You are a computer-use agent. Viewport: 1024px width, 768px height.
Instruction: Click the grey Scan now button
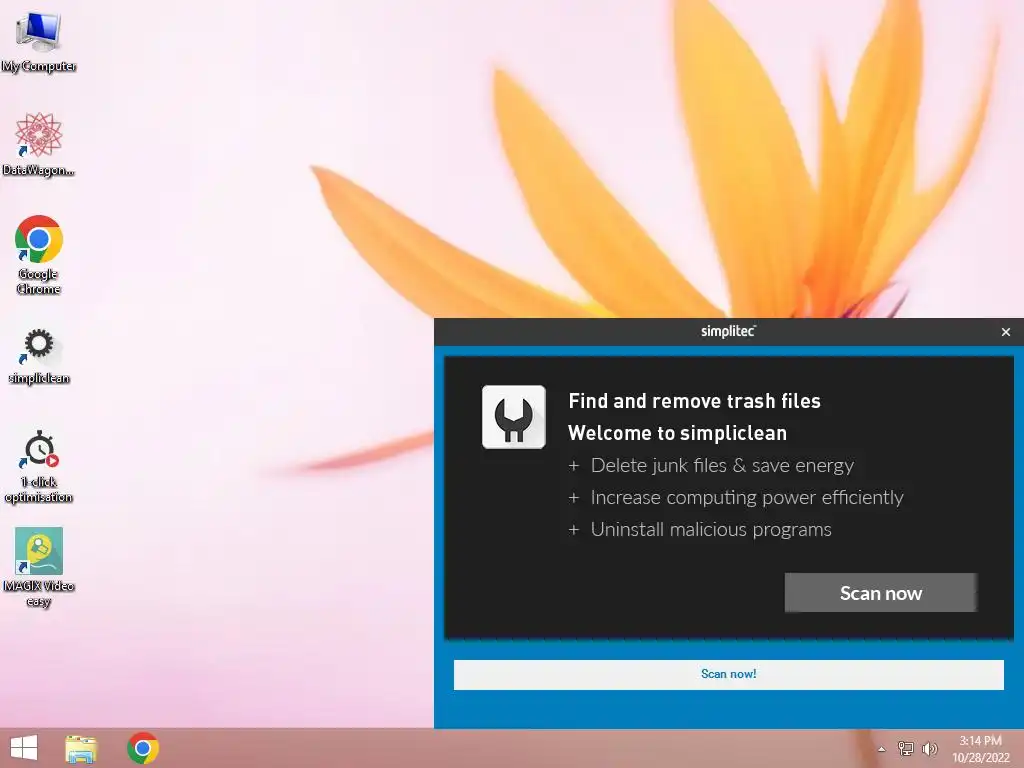tap(880, 592)
